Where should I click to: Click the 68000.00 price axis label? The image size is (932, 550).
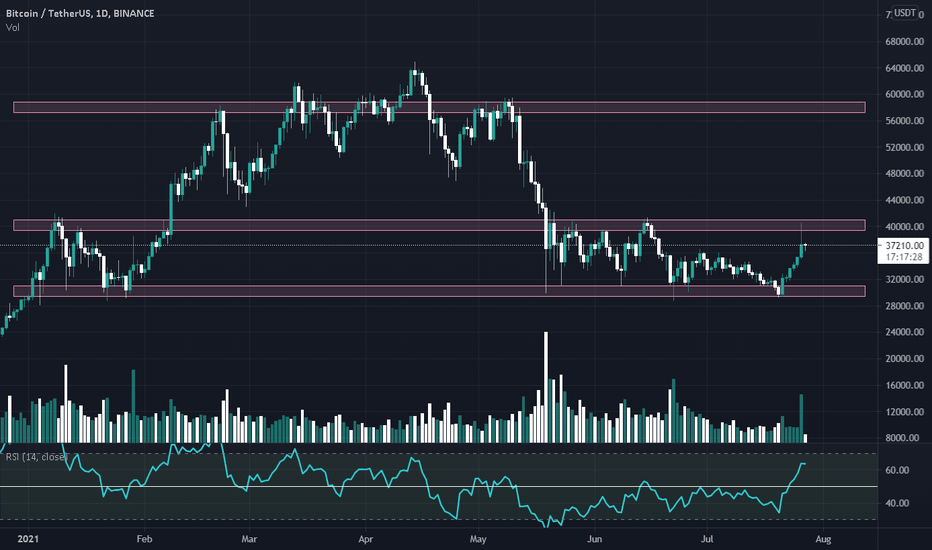pos(904,42)
